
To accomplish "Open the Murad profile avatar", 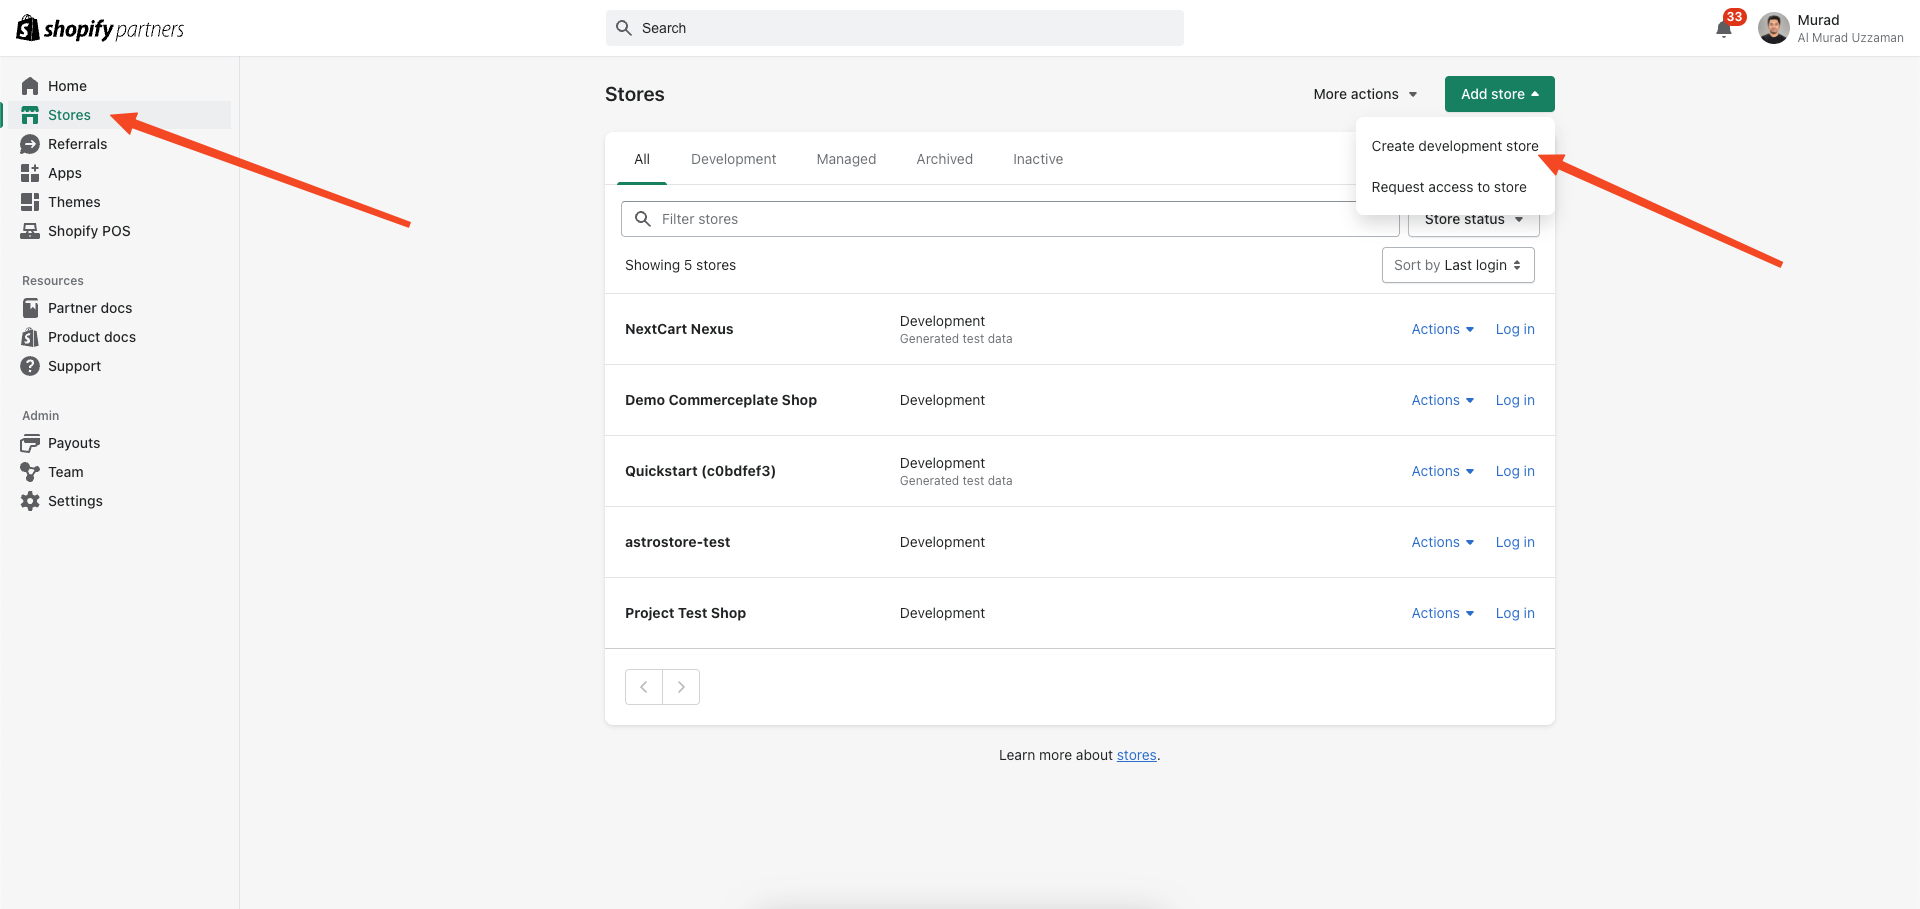I will [x=1774, y=28].
